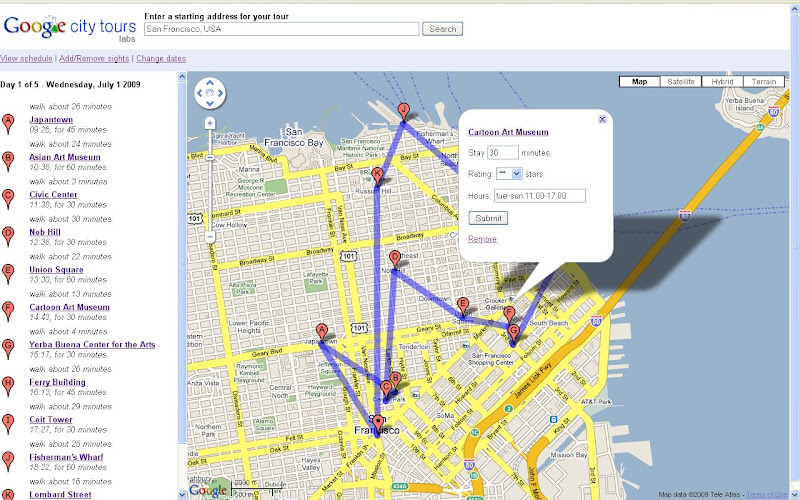Select map pin K near Russian Hill
This screenshot has width=800, height=500.
377,177
